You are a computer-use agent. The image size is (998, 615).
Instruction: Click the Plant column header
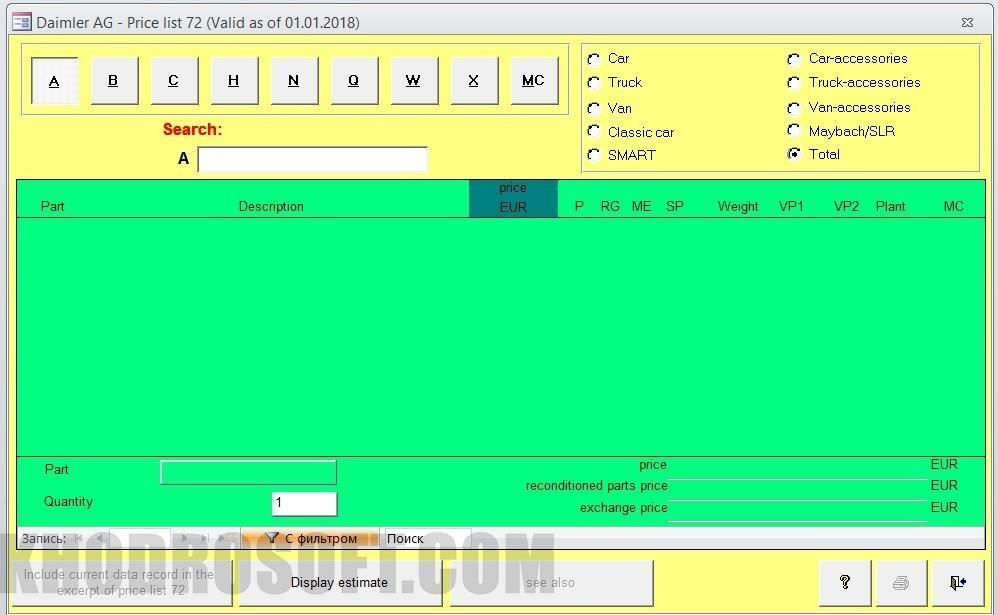pyautogui.click(x=890, y=206)
